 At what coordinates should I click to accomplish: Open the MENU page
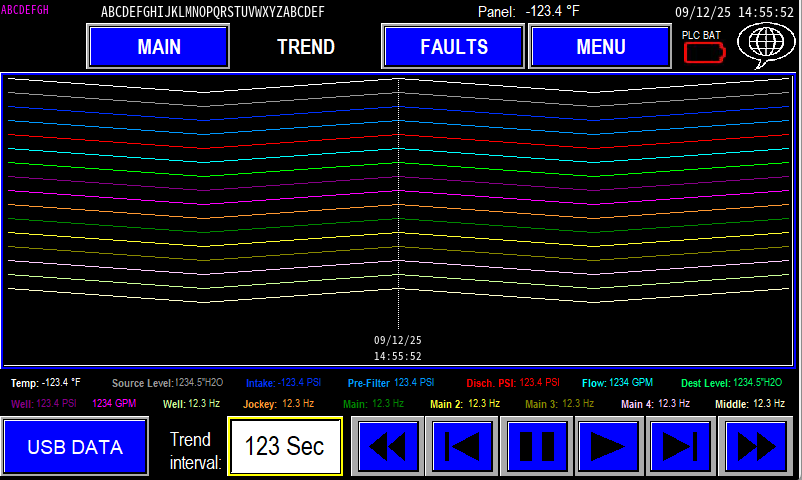tap(600, 47)
